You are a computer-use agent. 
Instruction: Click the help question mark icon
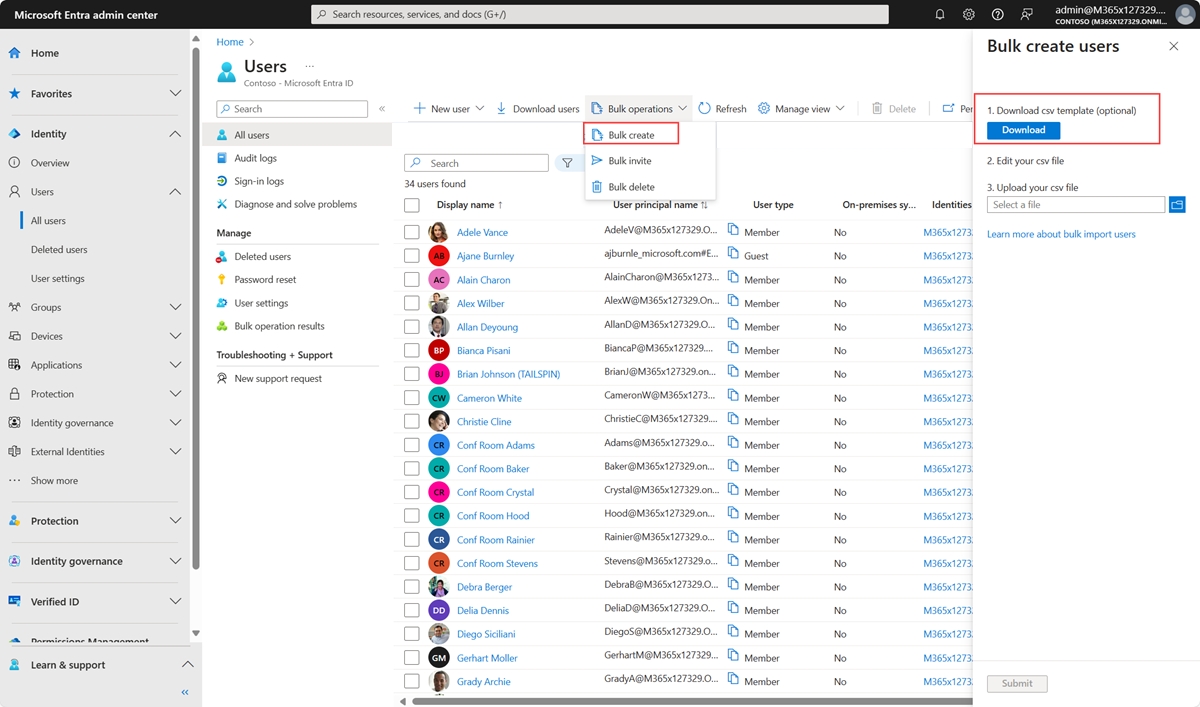(x=998, y=14)
